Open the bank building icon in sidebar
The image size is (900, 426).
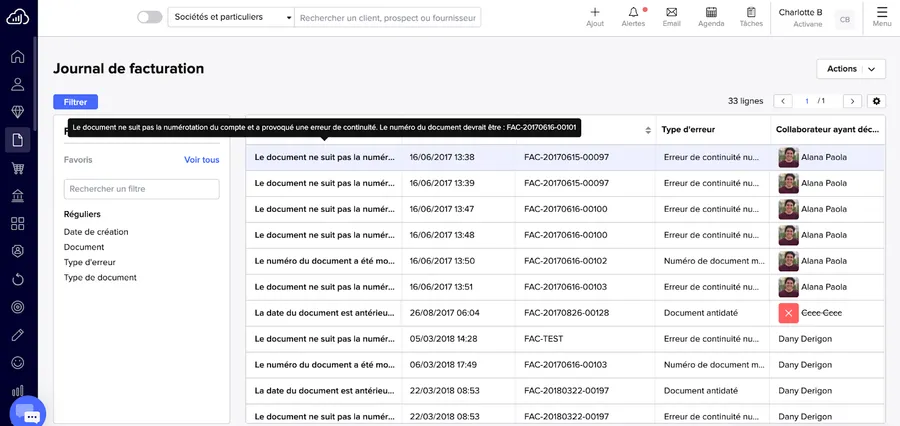tap(18, 196)
